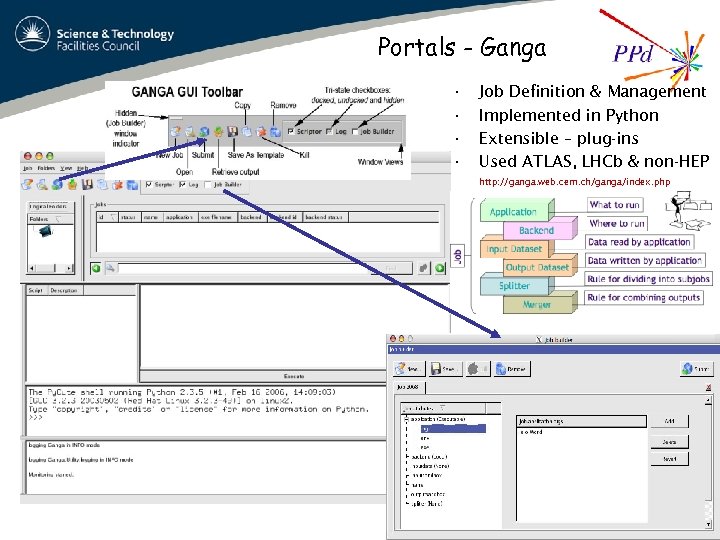Collapse application (Executable) node in Job Builder tree
The image size is (720, 540).
pos(406,419)
